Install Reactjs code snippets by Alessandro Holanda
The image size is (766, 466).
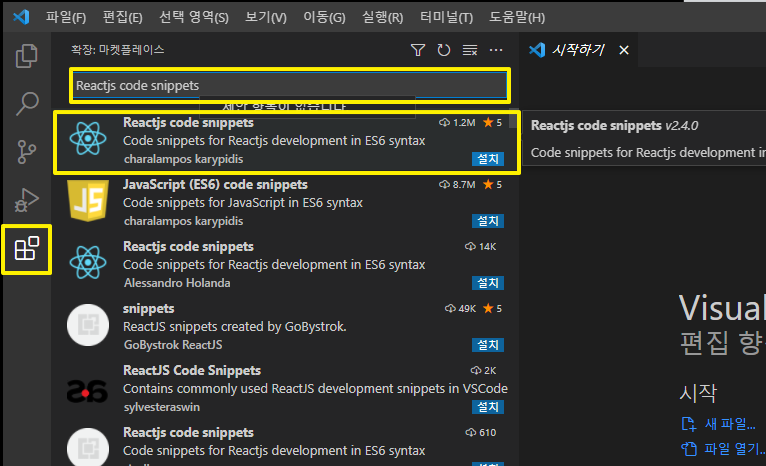488,283
